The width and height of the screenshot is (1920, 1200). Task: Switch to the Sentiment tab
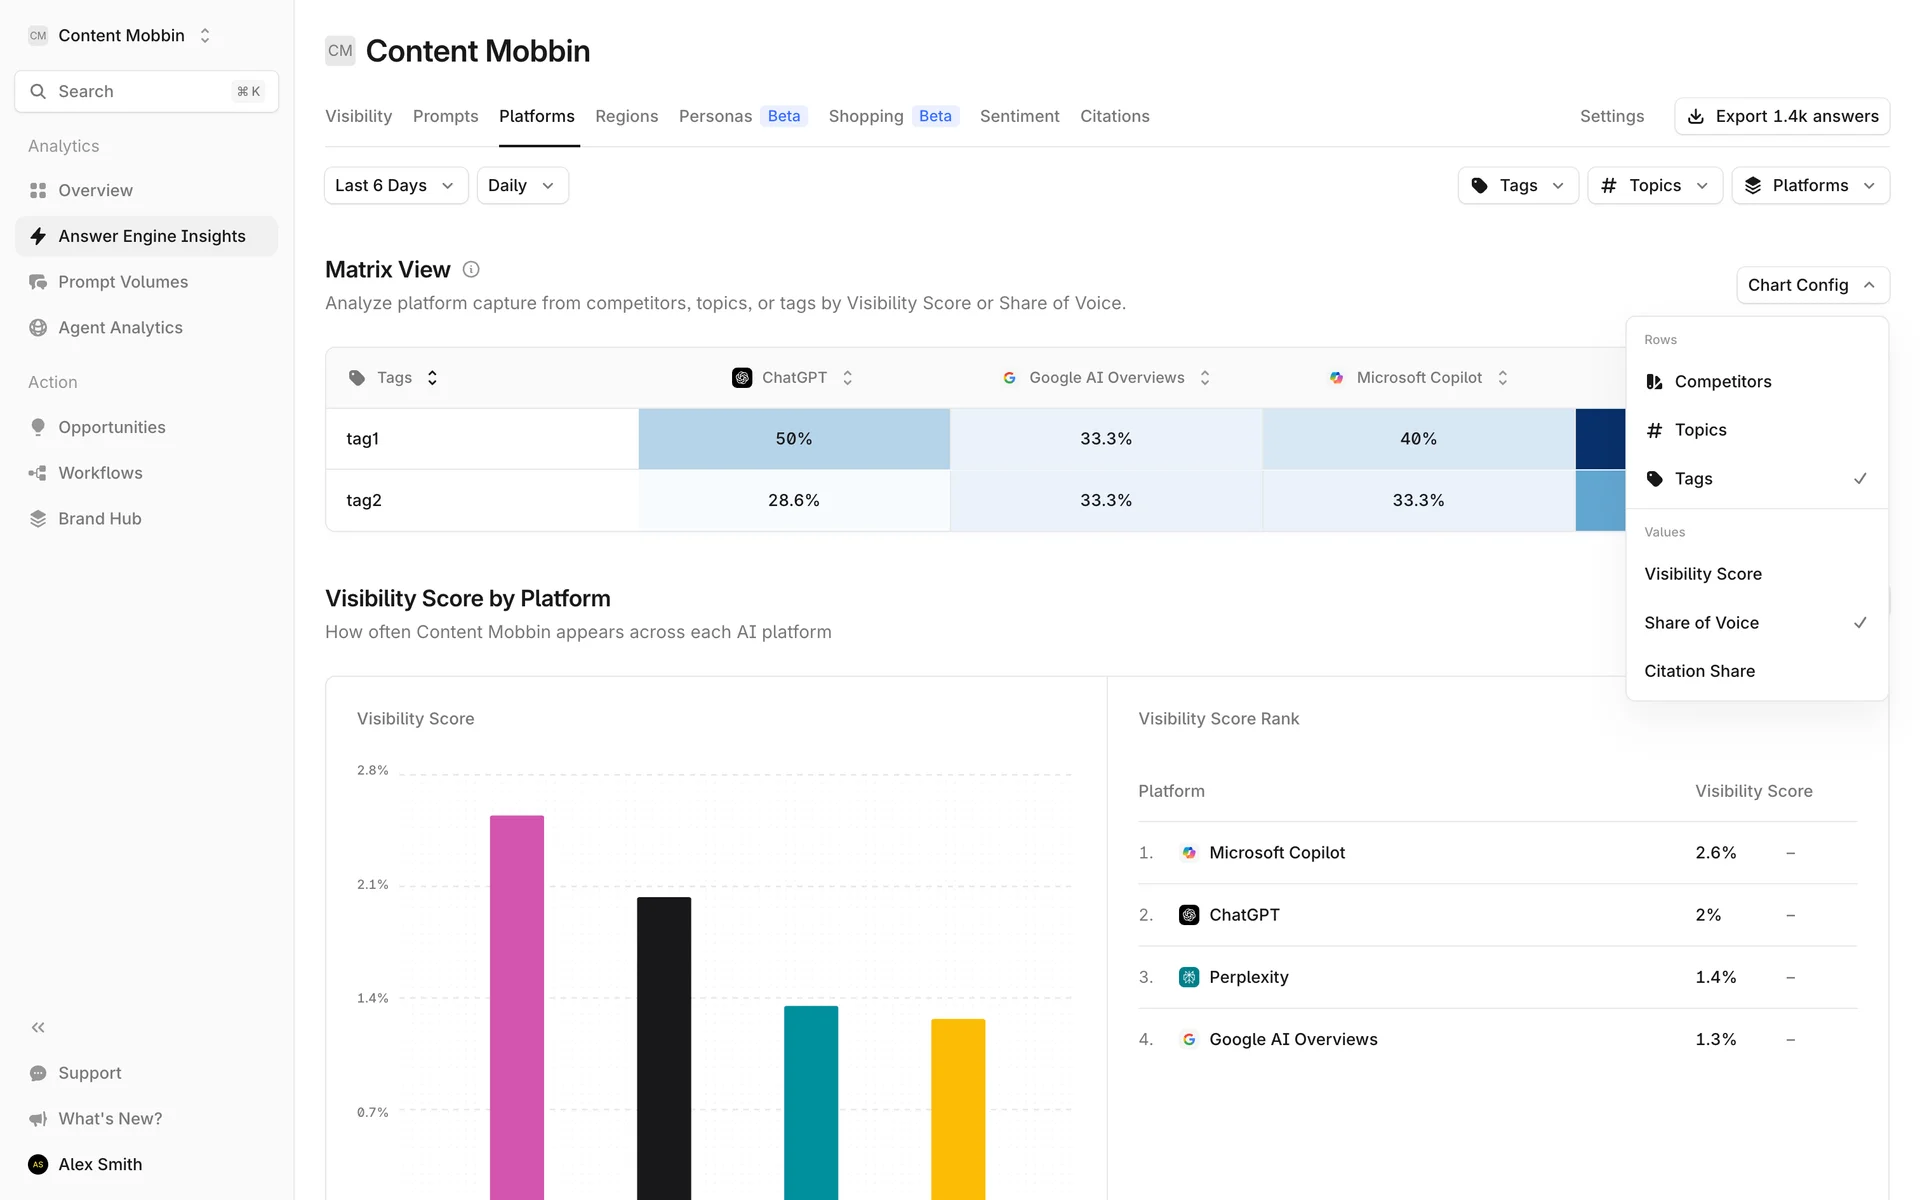[x=1019, y=117]
